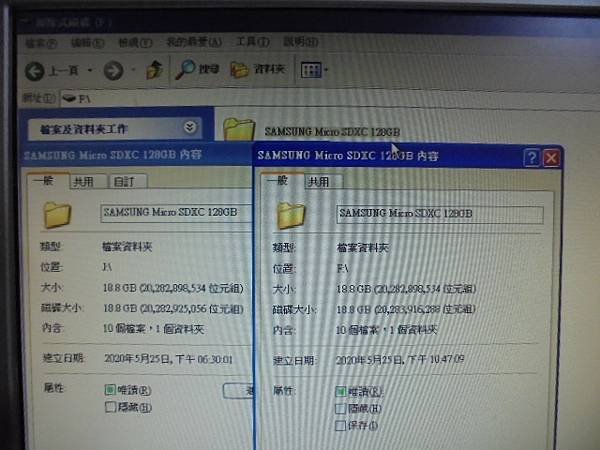
Task: Open the Help (說明) menu
Action: [x=300, y=41]
